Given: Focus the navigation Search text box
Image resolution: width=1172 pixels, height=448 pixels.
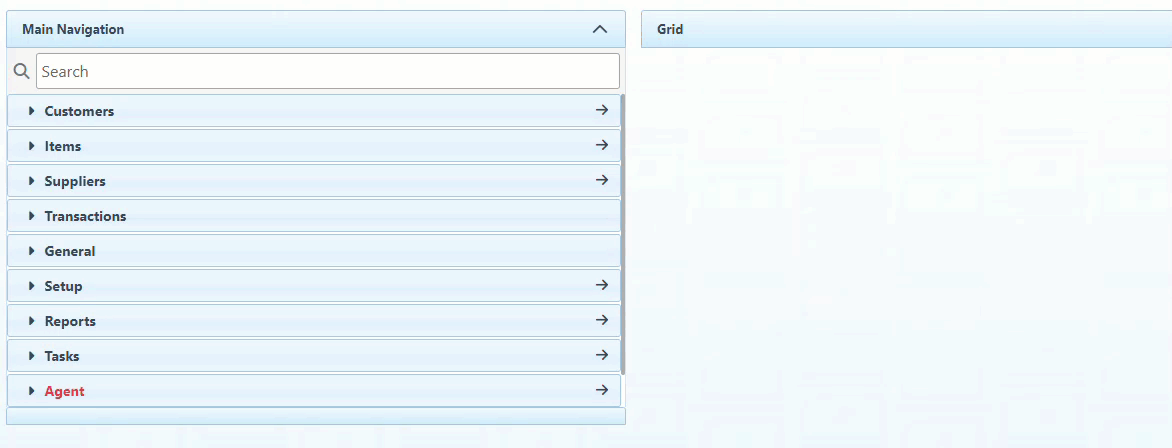Looking at the screenshot, I should click(x=327, y=71).
